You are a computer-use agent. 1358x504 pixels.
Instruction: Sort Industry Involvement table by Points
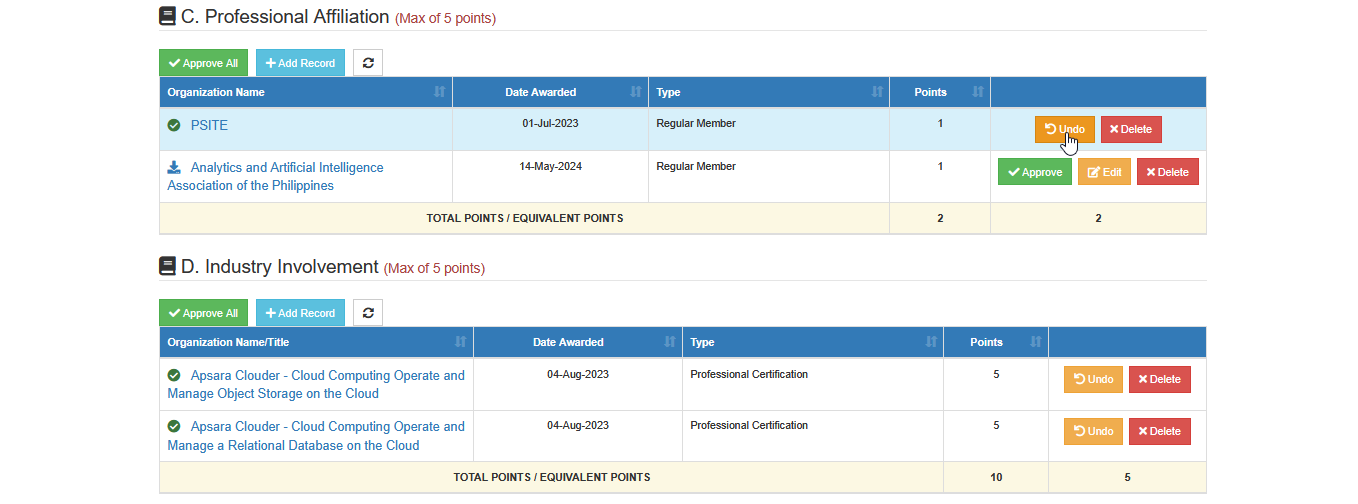tap(995, 342)
